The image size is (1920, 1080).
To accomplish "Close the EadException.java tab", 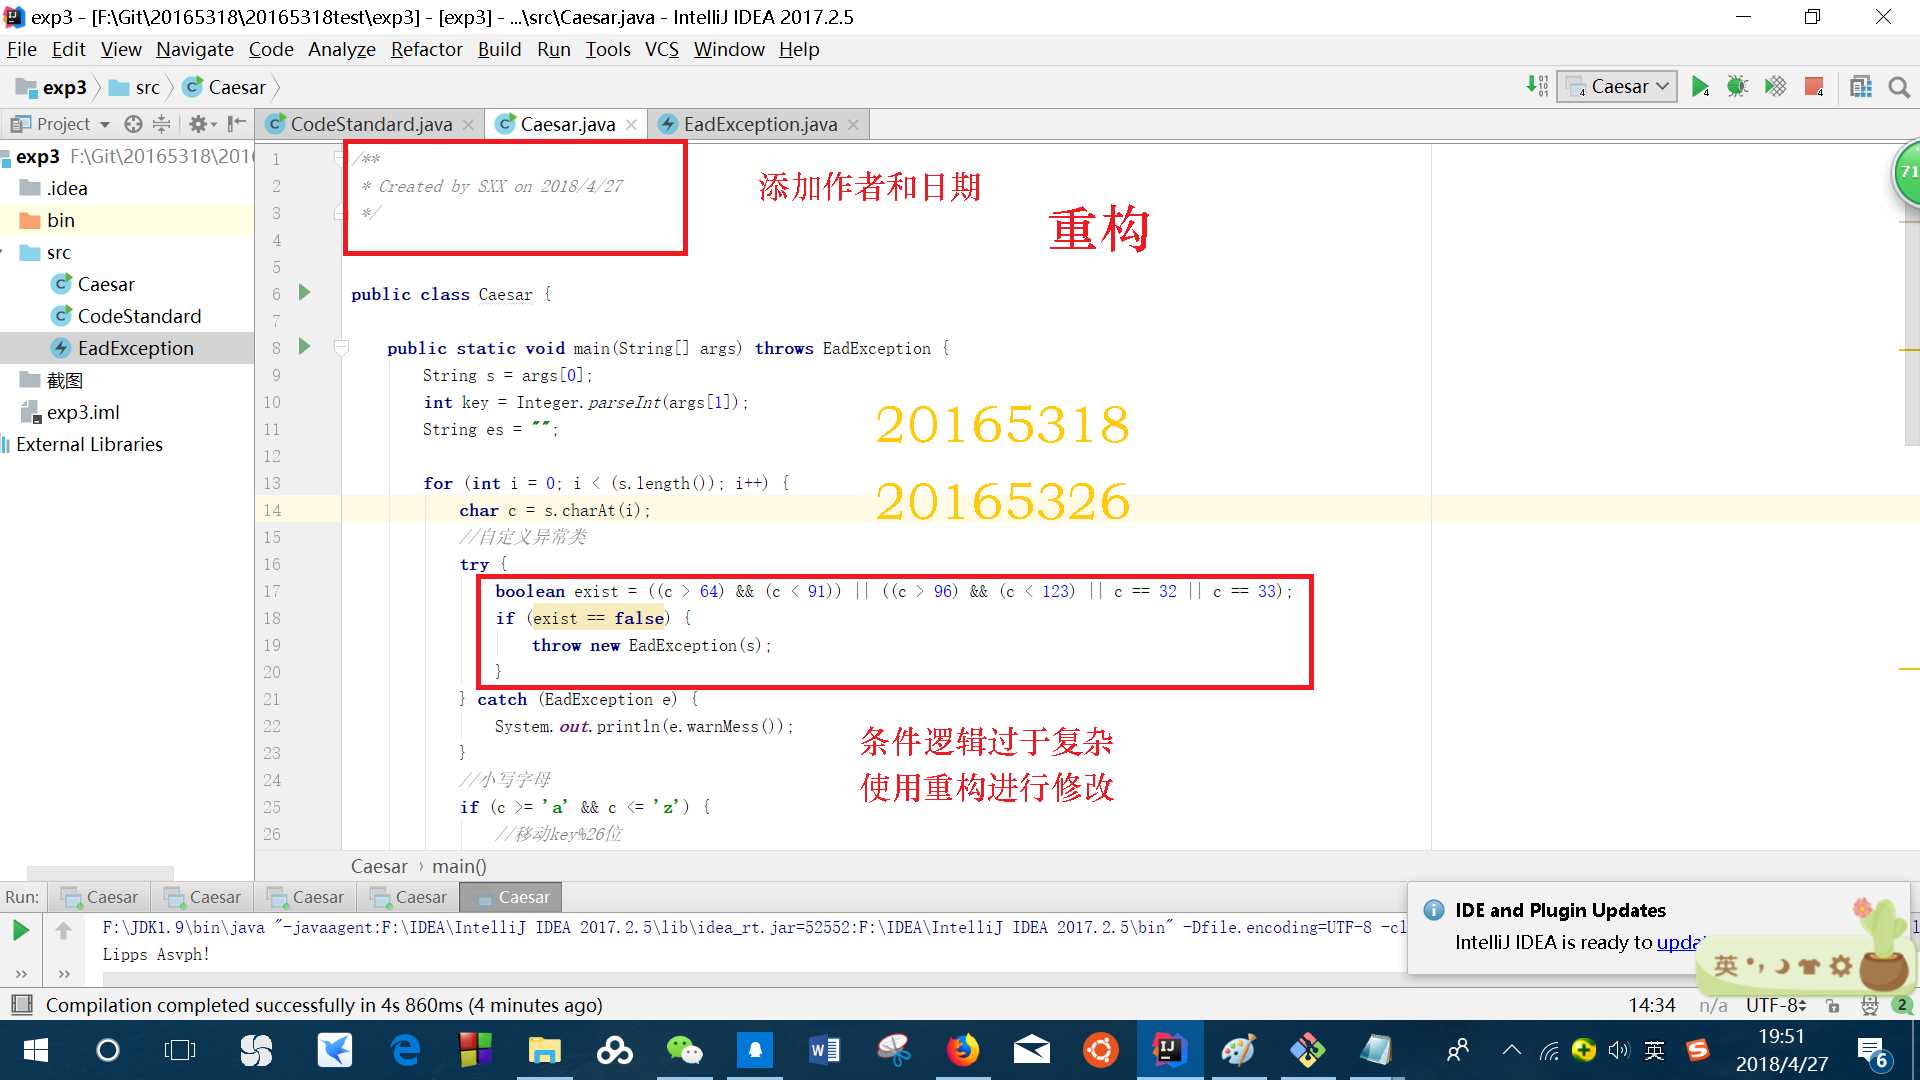I will [853, 125].
